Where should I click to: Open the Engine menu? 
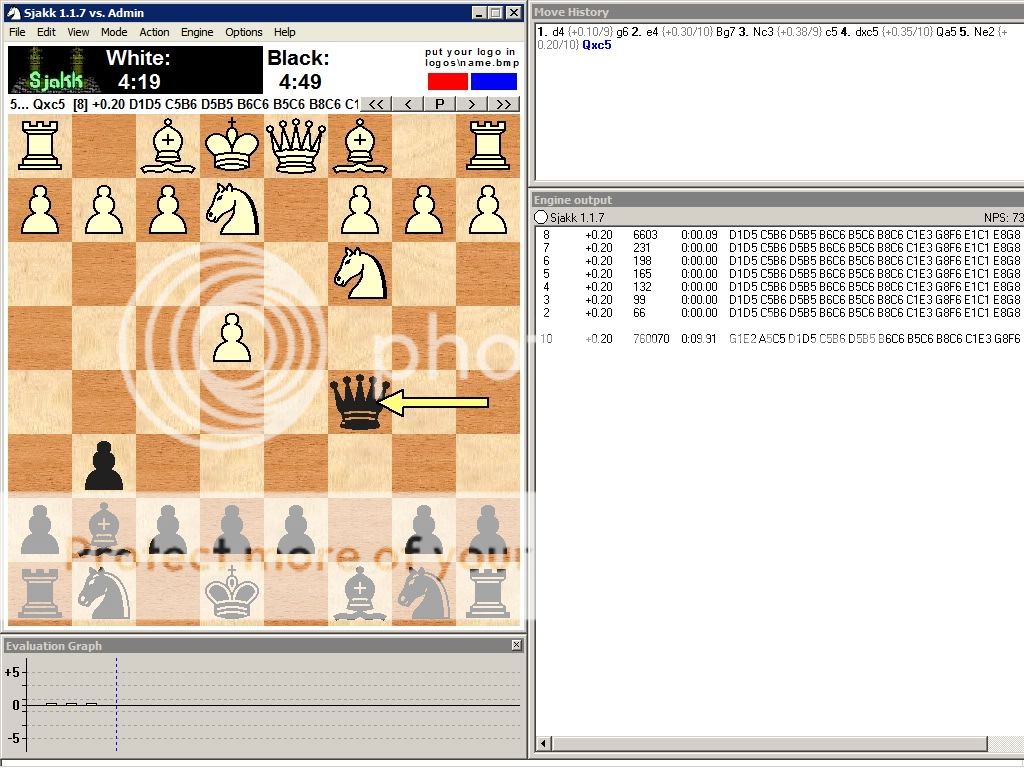click(x=197, y=32)
